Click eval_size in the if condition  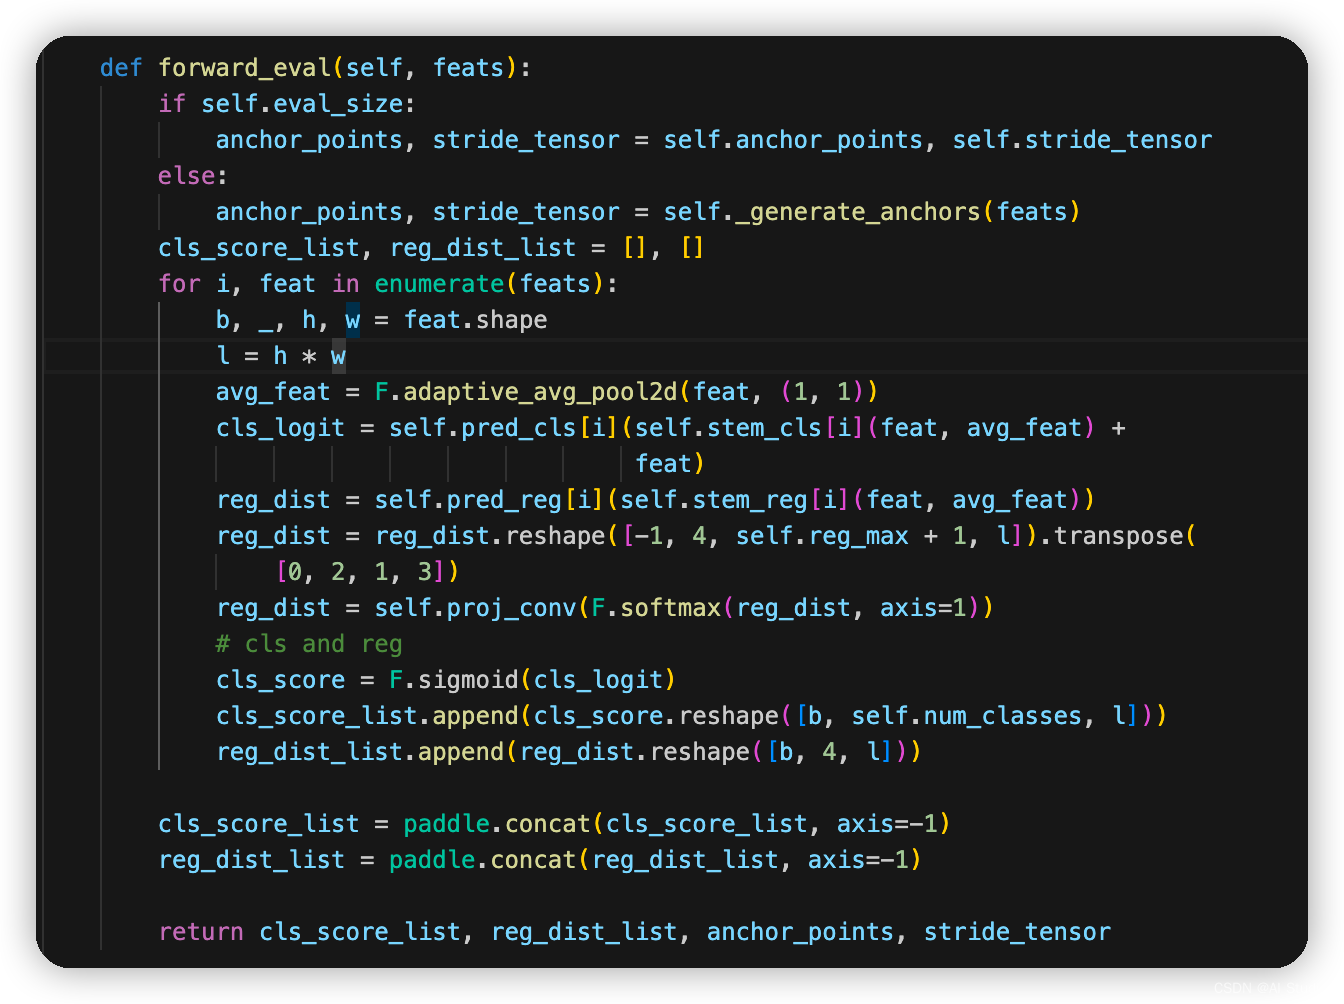pos(339,104)
